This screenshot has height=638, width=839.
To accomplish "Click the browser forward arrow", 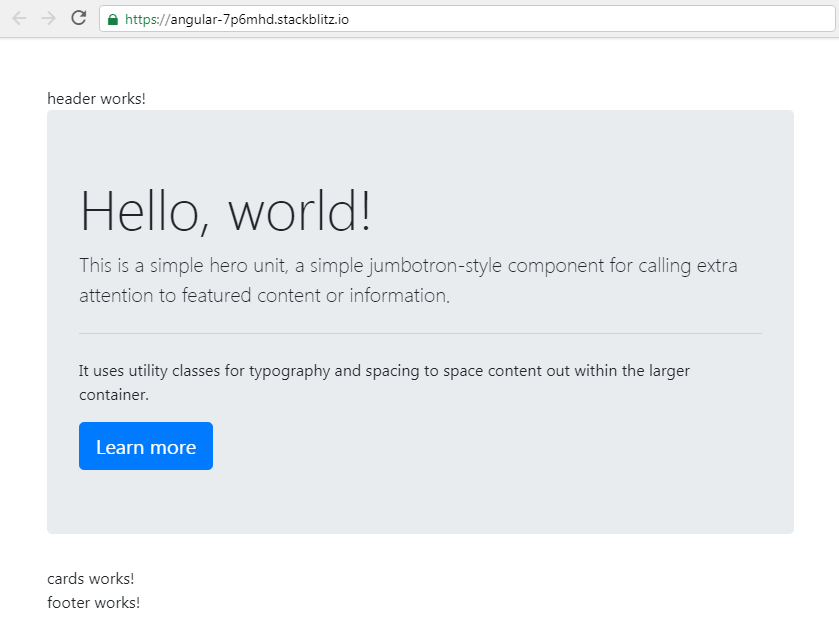I will pyautogui.click(x=49, y=19).
